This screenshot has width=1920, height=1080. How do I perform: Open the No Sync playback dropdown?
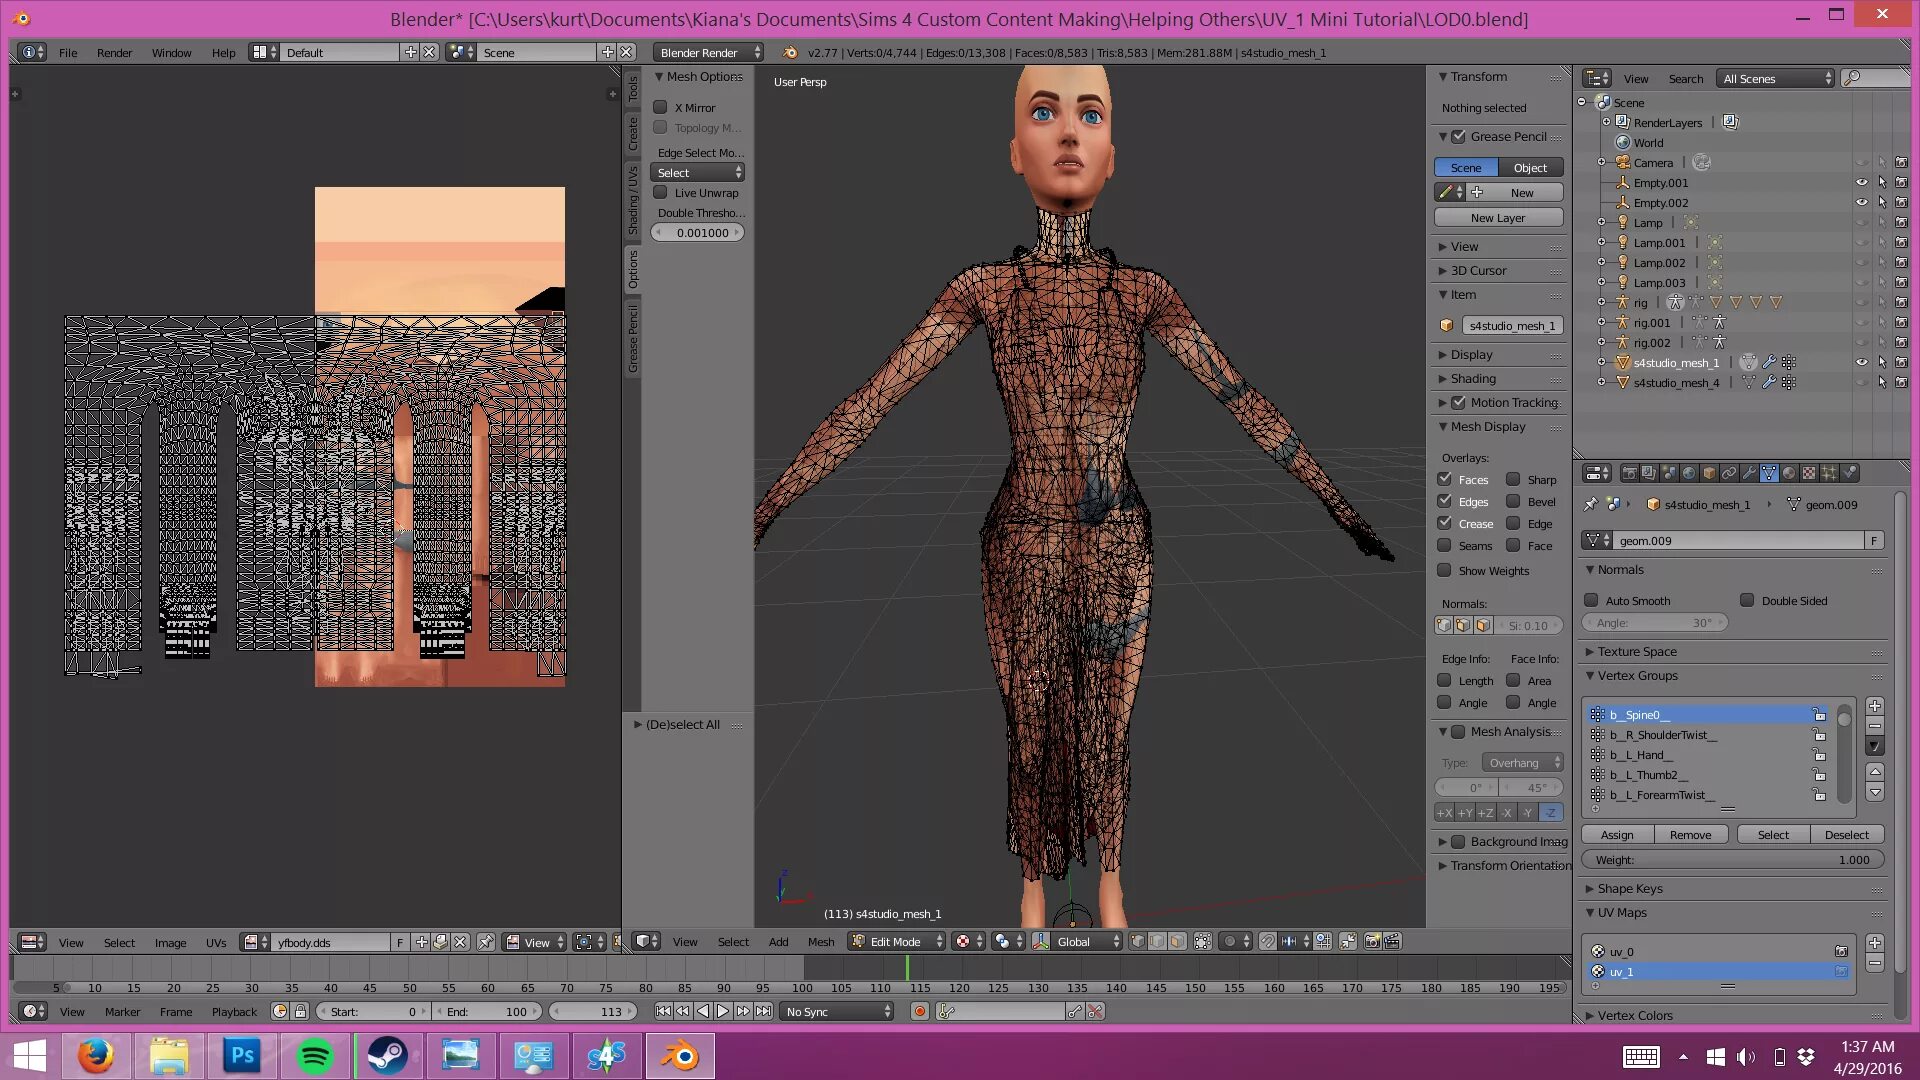[837, 1012]
